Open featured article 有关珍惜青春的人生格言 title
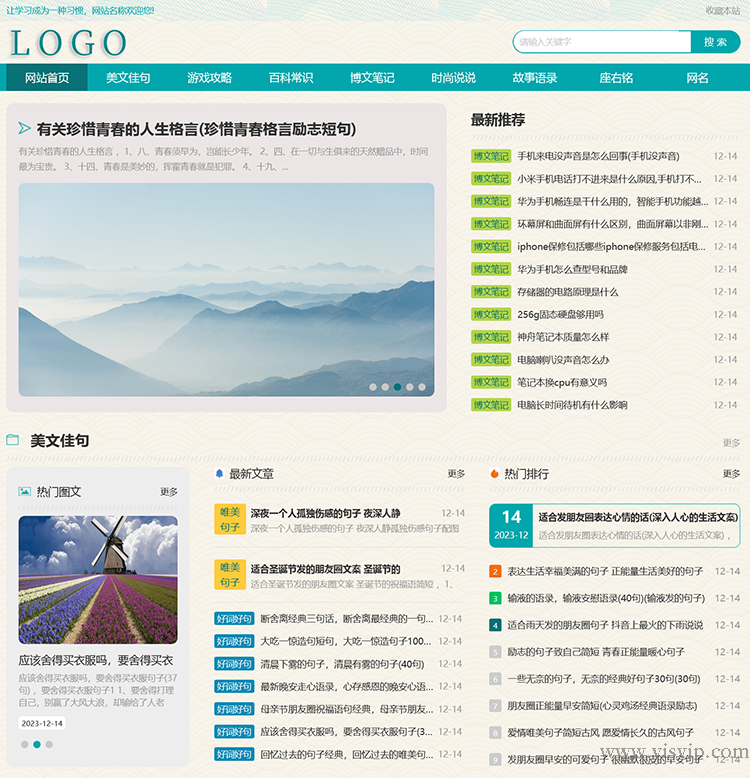This screenshot has width=750, height=778. click(x=196, y=129)
